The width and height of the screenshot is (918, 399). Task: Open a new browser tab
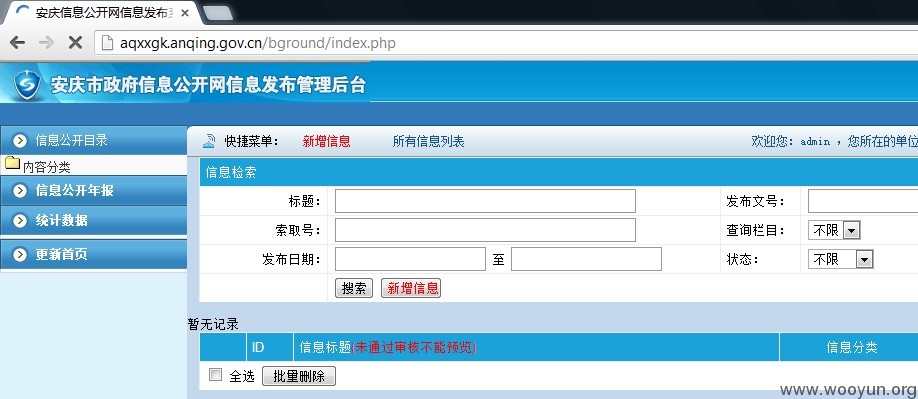pos(217,13)
